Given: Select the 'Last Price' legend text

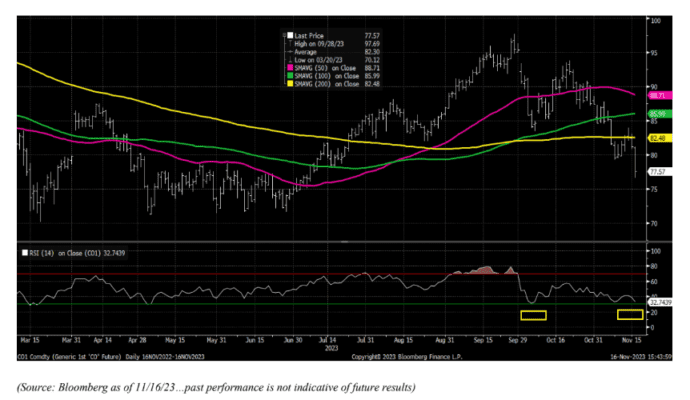Looking at the screenshot, I should [309, 36].
